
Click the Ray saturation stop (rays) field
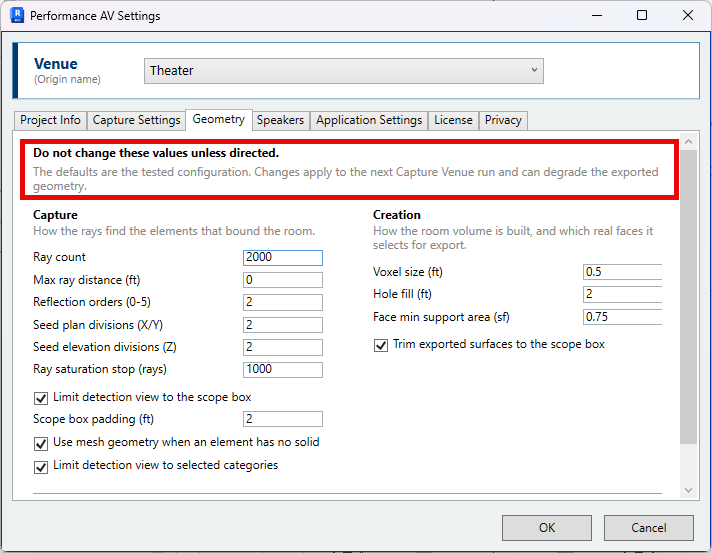282,370
